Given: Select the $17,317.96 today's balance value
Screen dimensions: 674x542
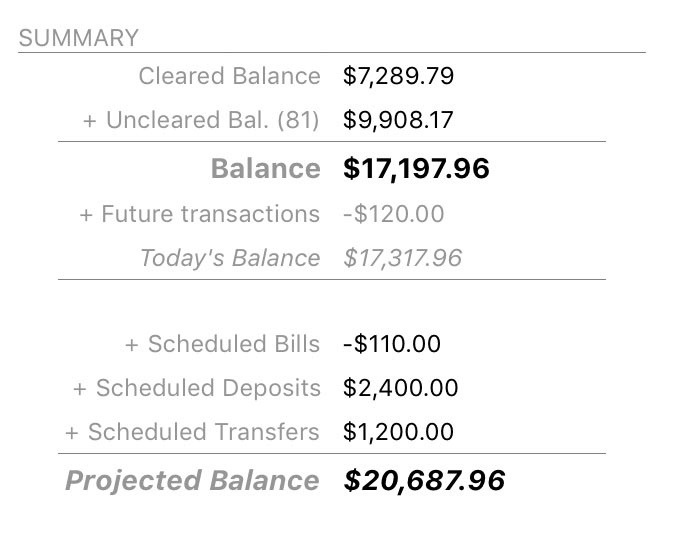Looking at the screenshot, I should click(x=402, y=258).
